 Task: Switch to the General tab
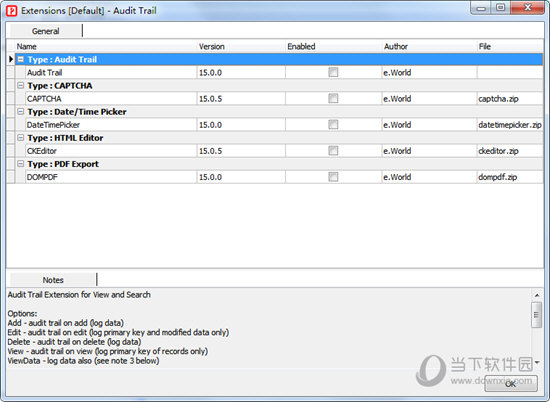point(46,31)
